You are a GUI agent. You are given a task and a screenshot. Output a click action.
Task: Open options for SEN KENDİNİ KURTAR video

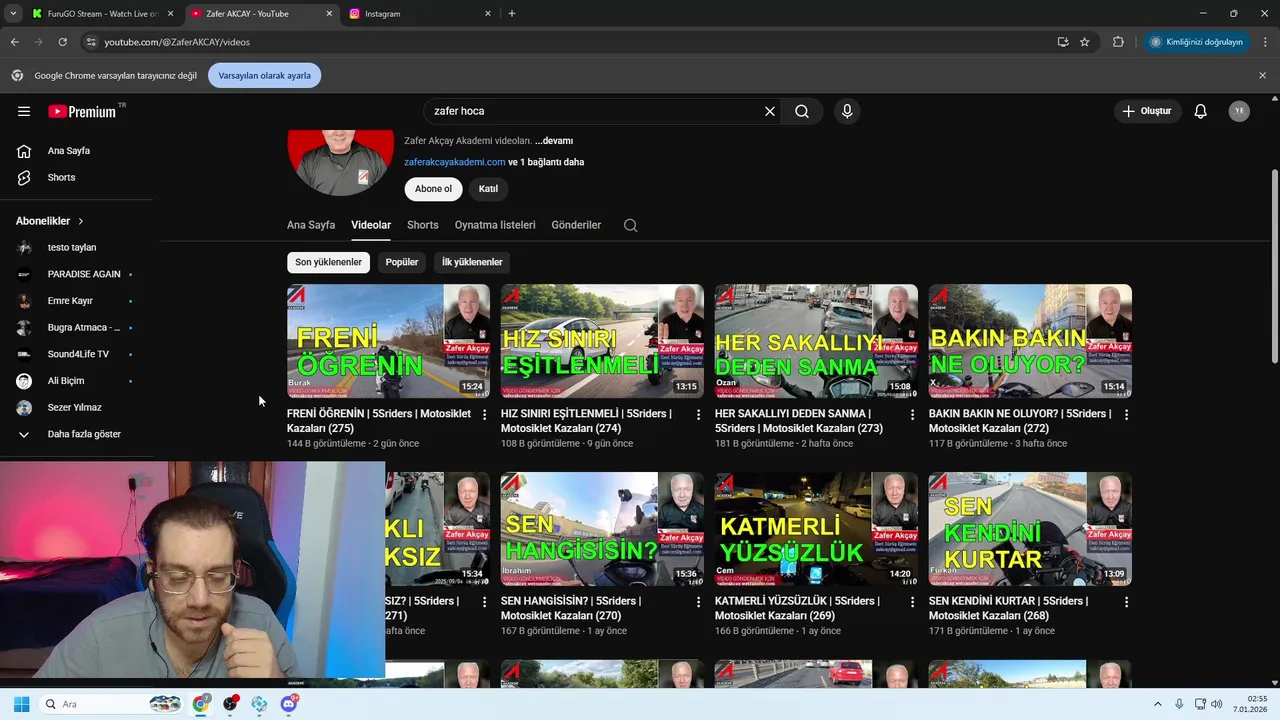[x=1126, y=602]
